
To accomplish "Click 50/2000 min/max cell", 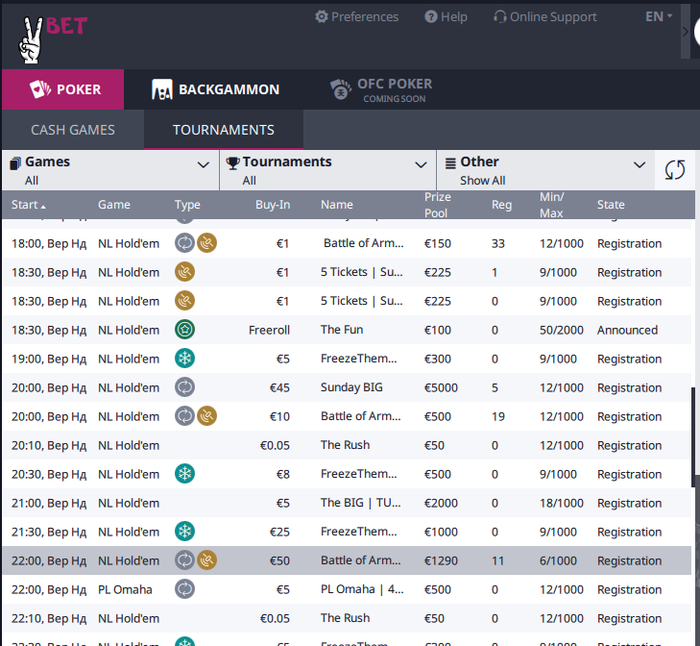I will point(561,330).
